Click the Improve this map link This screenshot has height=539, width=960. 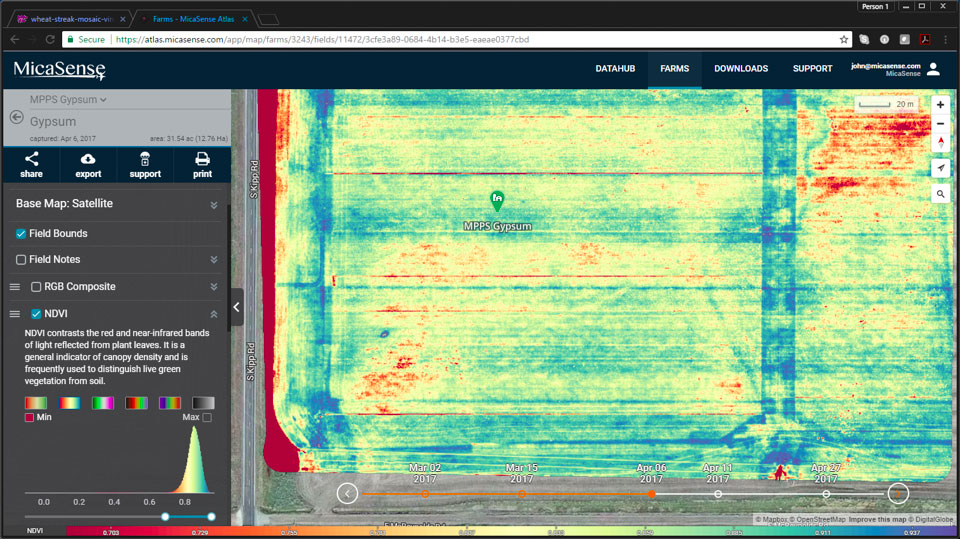point(877,520)
